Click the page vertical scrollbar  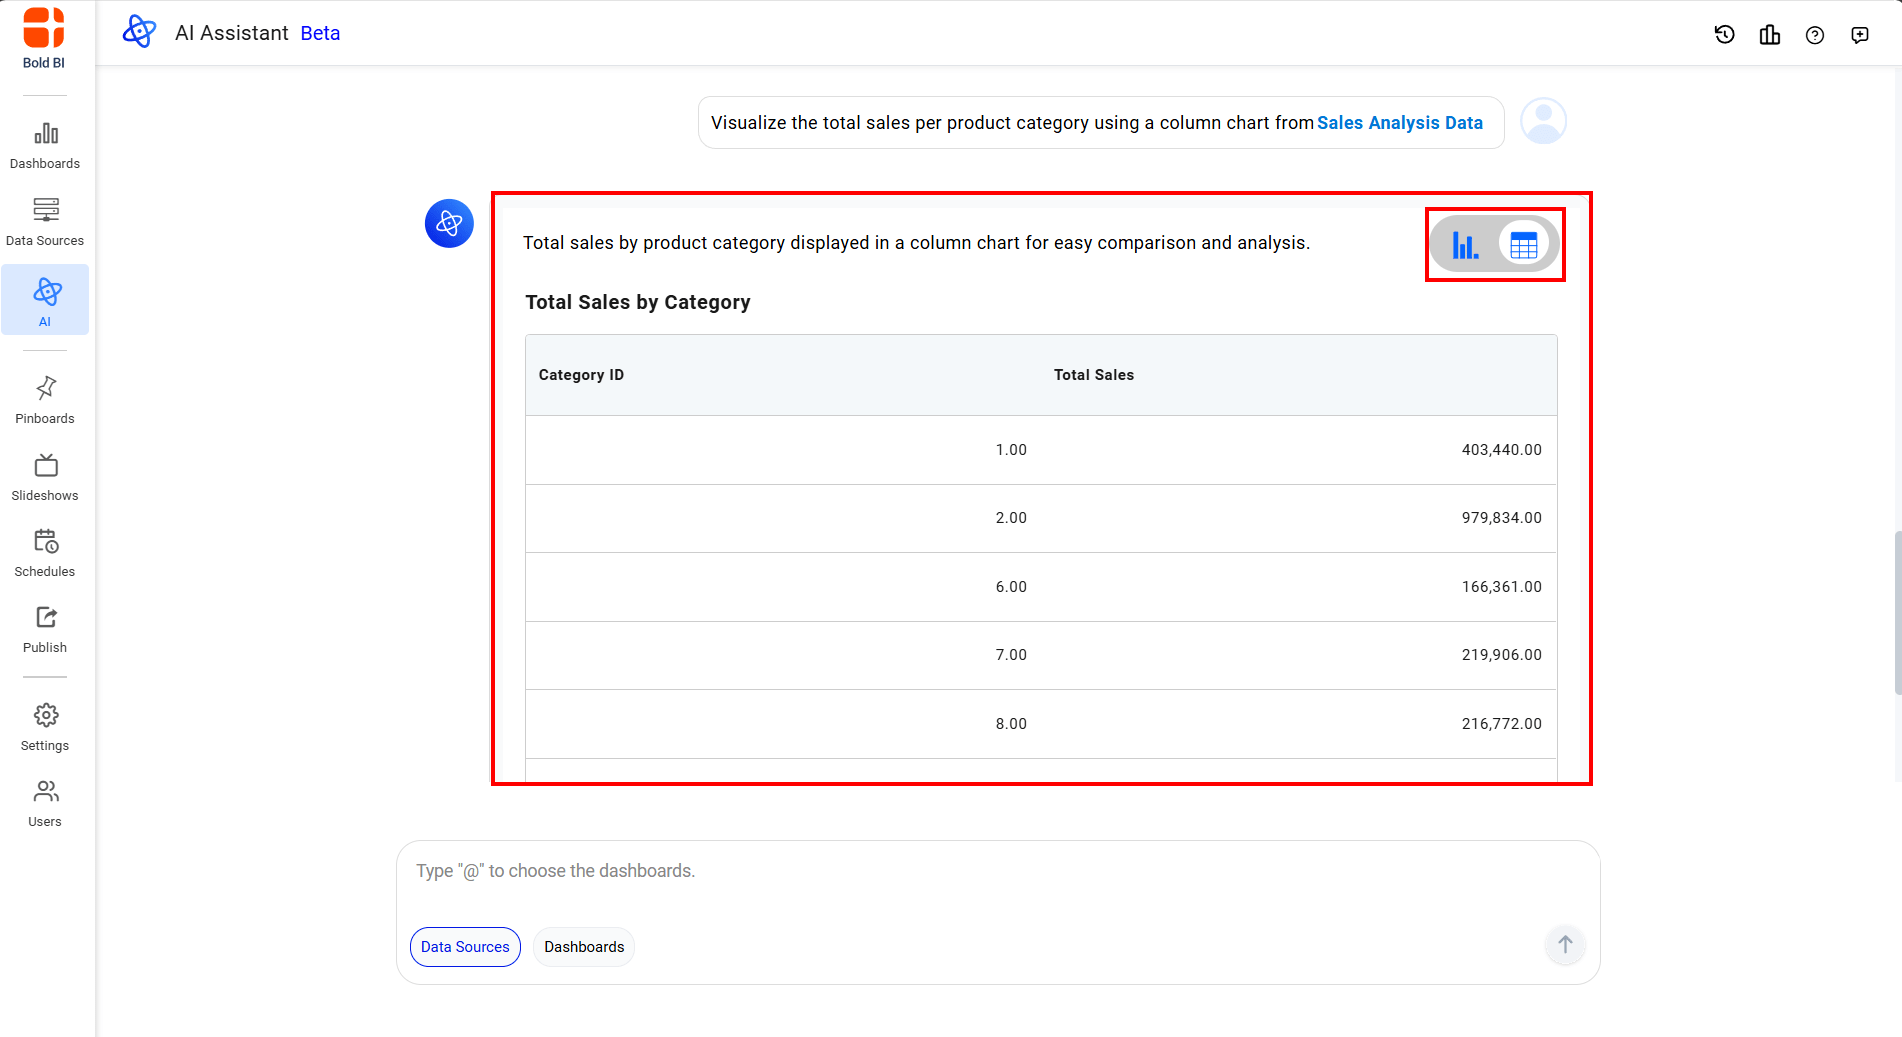pos(1897,612)
